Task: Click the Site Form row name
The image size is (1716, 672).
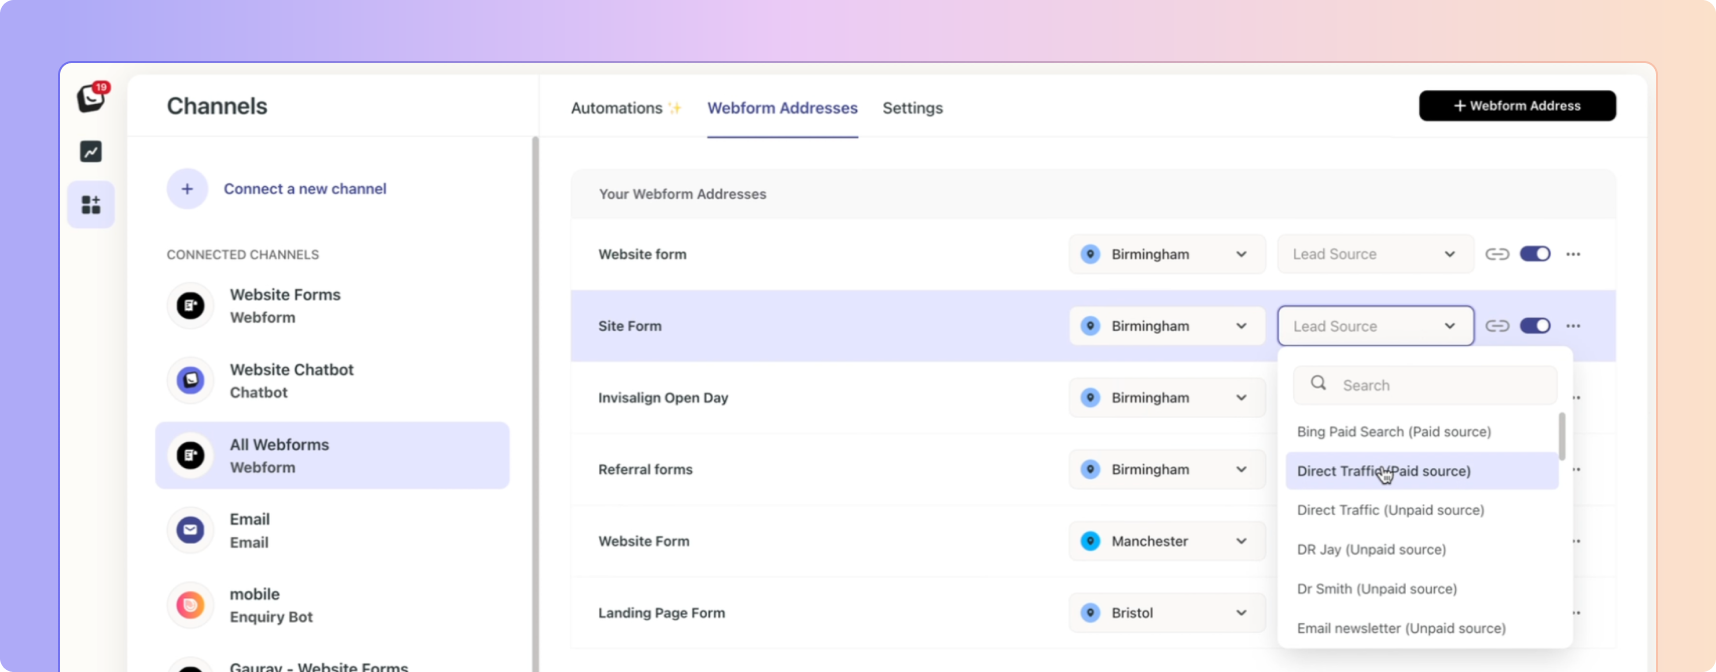Action: pos(630,326)
